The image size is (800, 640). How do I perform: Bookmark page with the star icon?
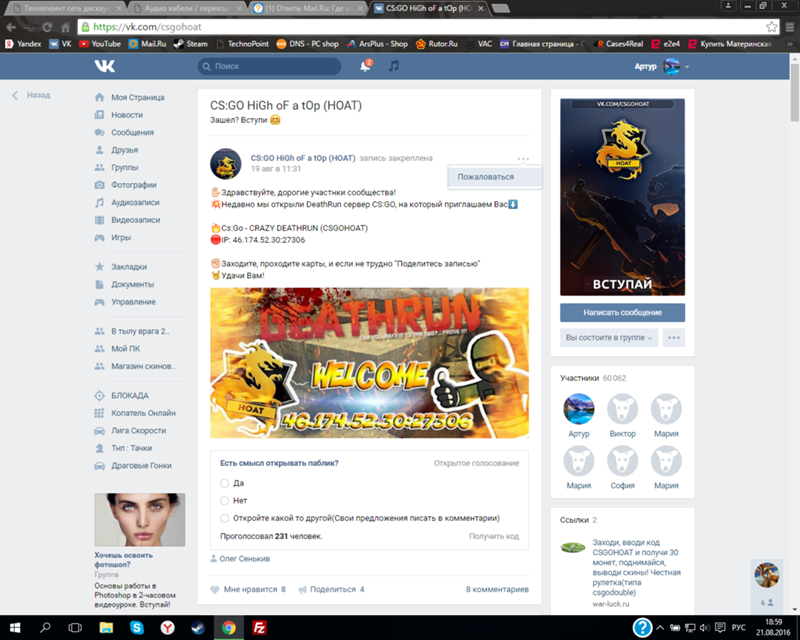[771, 27]
